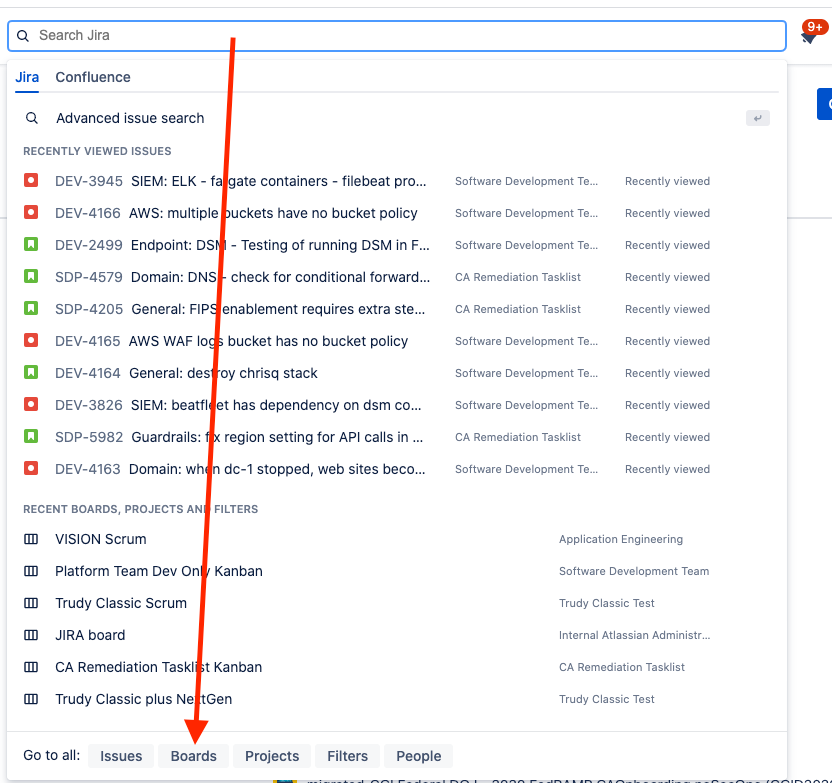Switch to the Confluence tab
832x783 pixels.
pos(93,77)
